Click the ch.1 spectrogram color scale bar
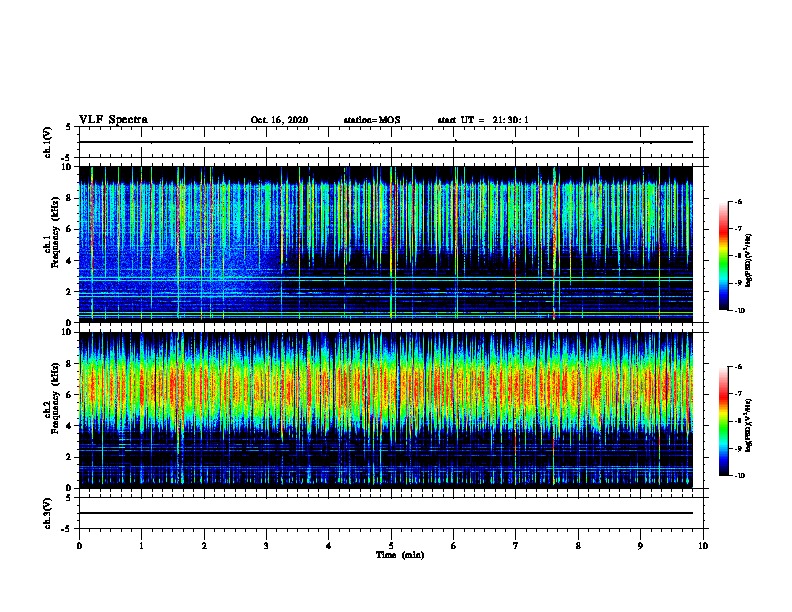Screen dimensions: 792x612 [724, 256]
